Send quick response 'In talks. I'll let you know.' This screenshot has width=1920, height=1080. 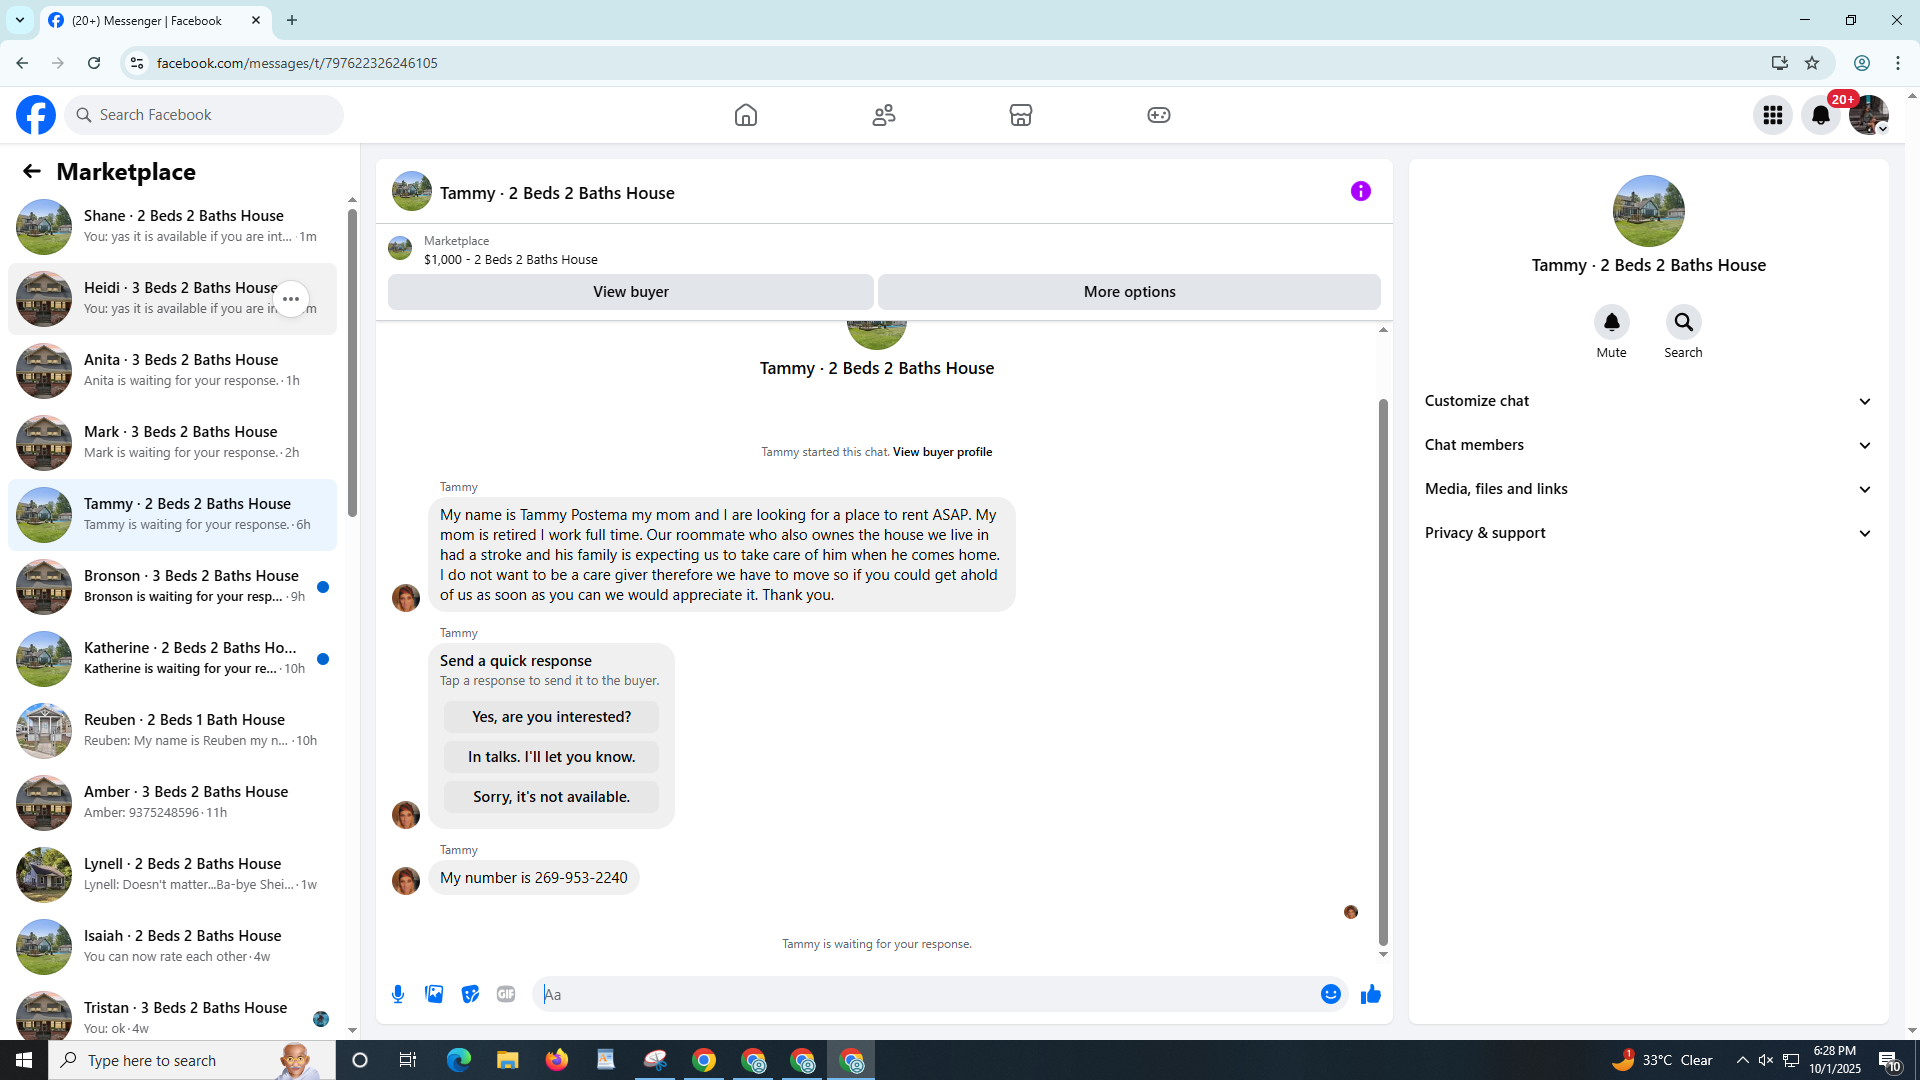pyautogui.click(x=551, y=757)
